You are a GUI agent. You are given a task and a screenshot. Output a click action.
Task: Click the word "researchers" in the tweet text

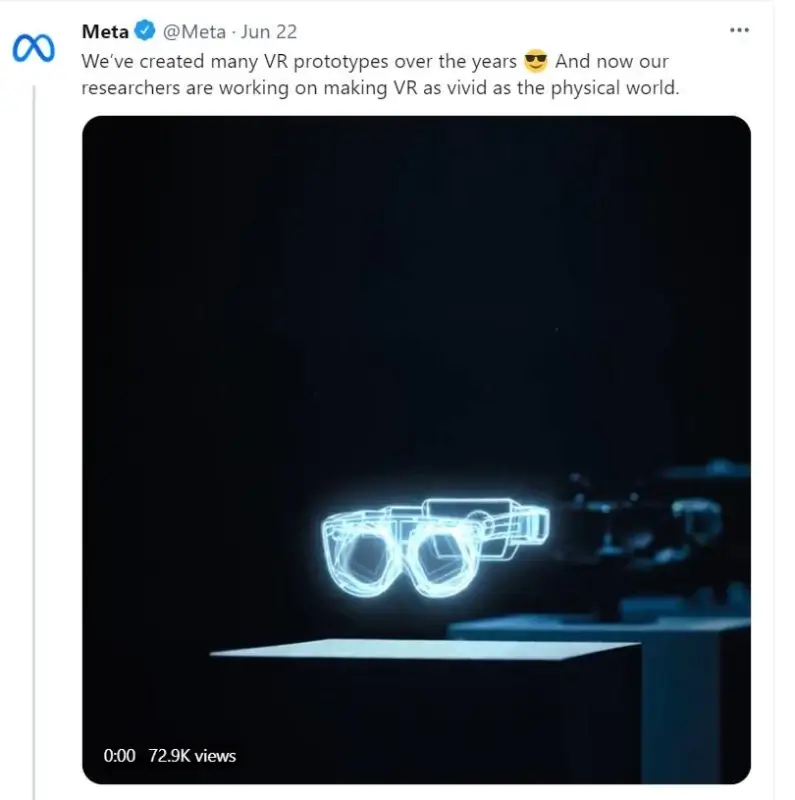pyautogui.click(x=133, y=87)
